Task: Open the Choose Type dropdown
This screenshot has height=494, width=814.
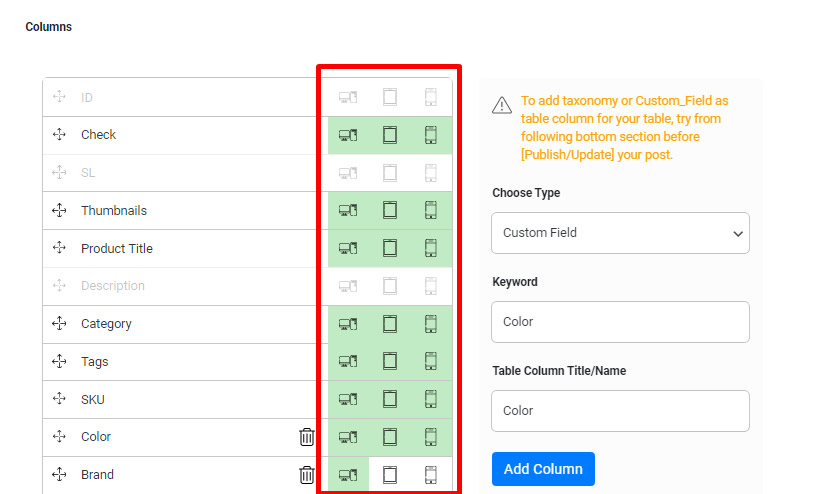Action: point(620,233)
